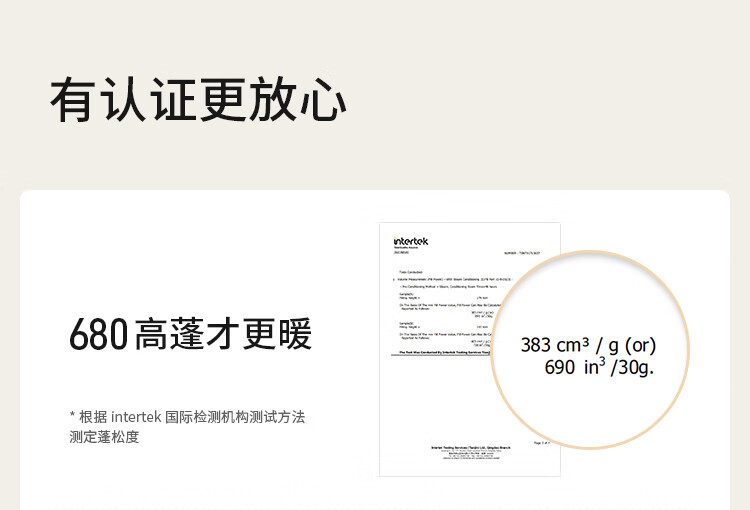Click the footnote "* 根据 intertek 国际检测机构测试方法"
Viewport: 750px width, 510px height.
(x=187, y=417)
